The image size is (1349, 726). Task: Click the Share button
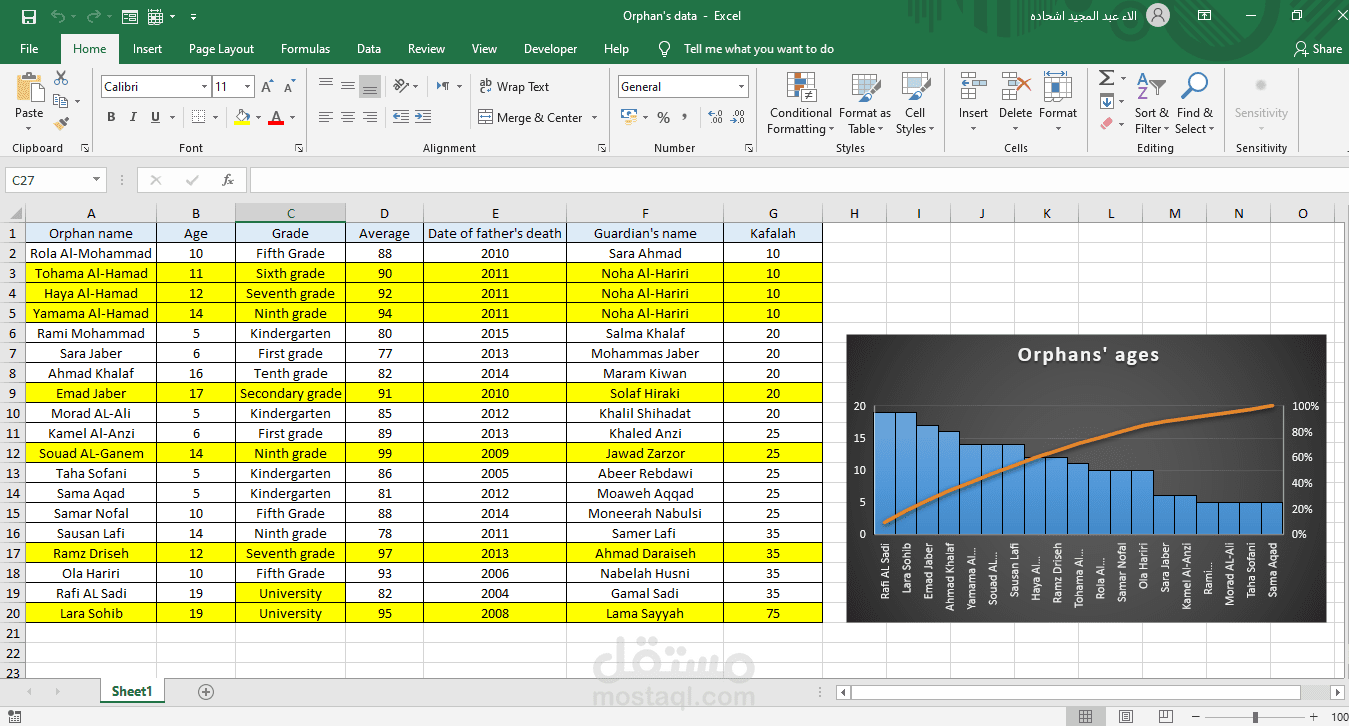click(x=1318, y=49)
